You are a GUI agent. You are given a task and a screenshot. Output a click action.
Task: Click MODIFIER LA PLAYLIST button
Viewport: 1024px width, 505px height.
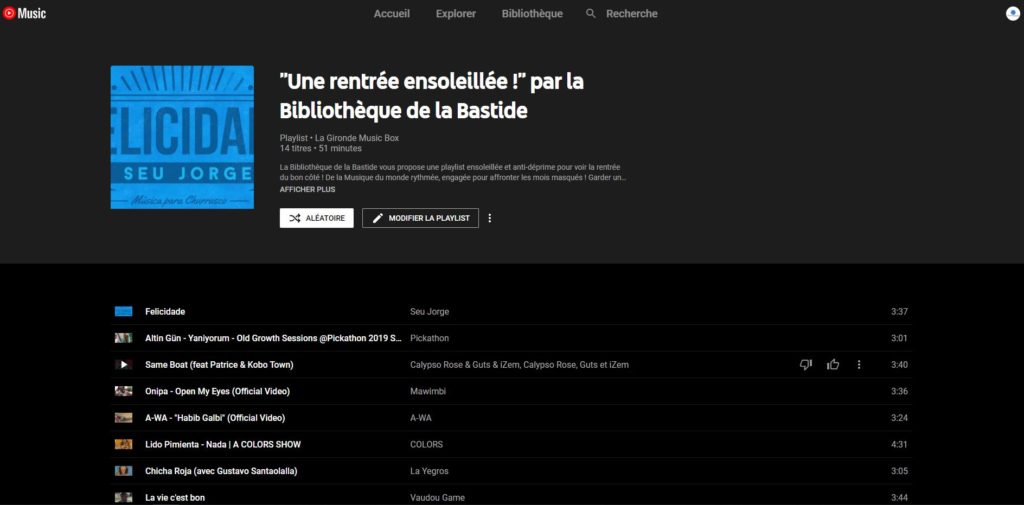click(421, 218)
